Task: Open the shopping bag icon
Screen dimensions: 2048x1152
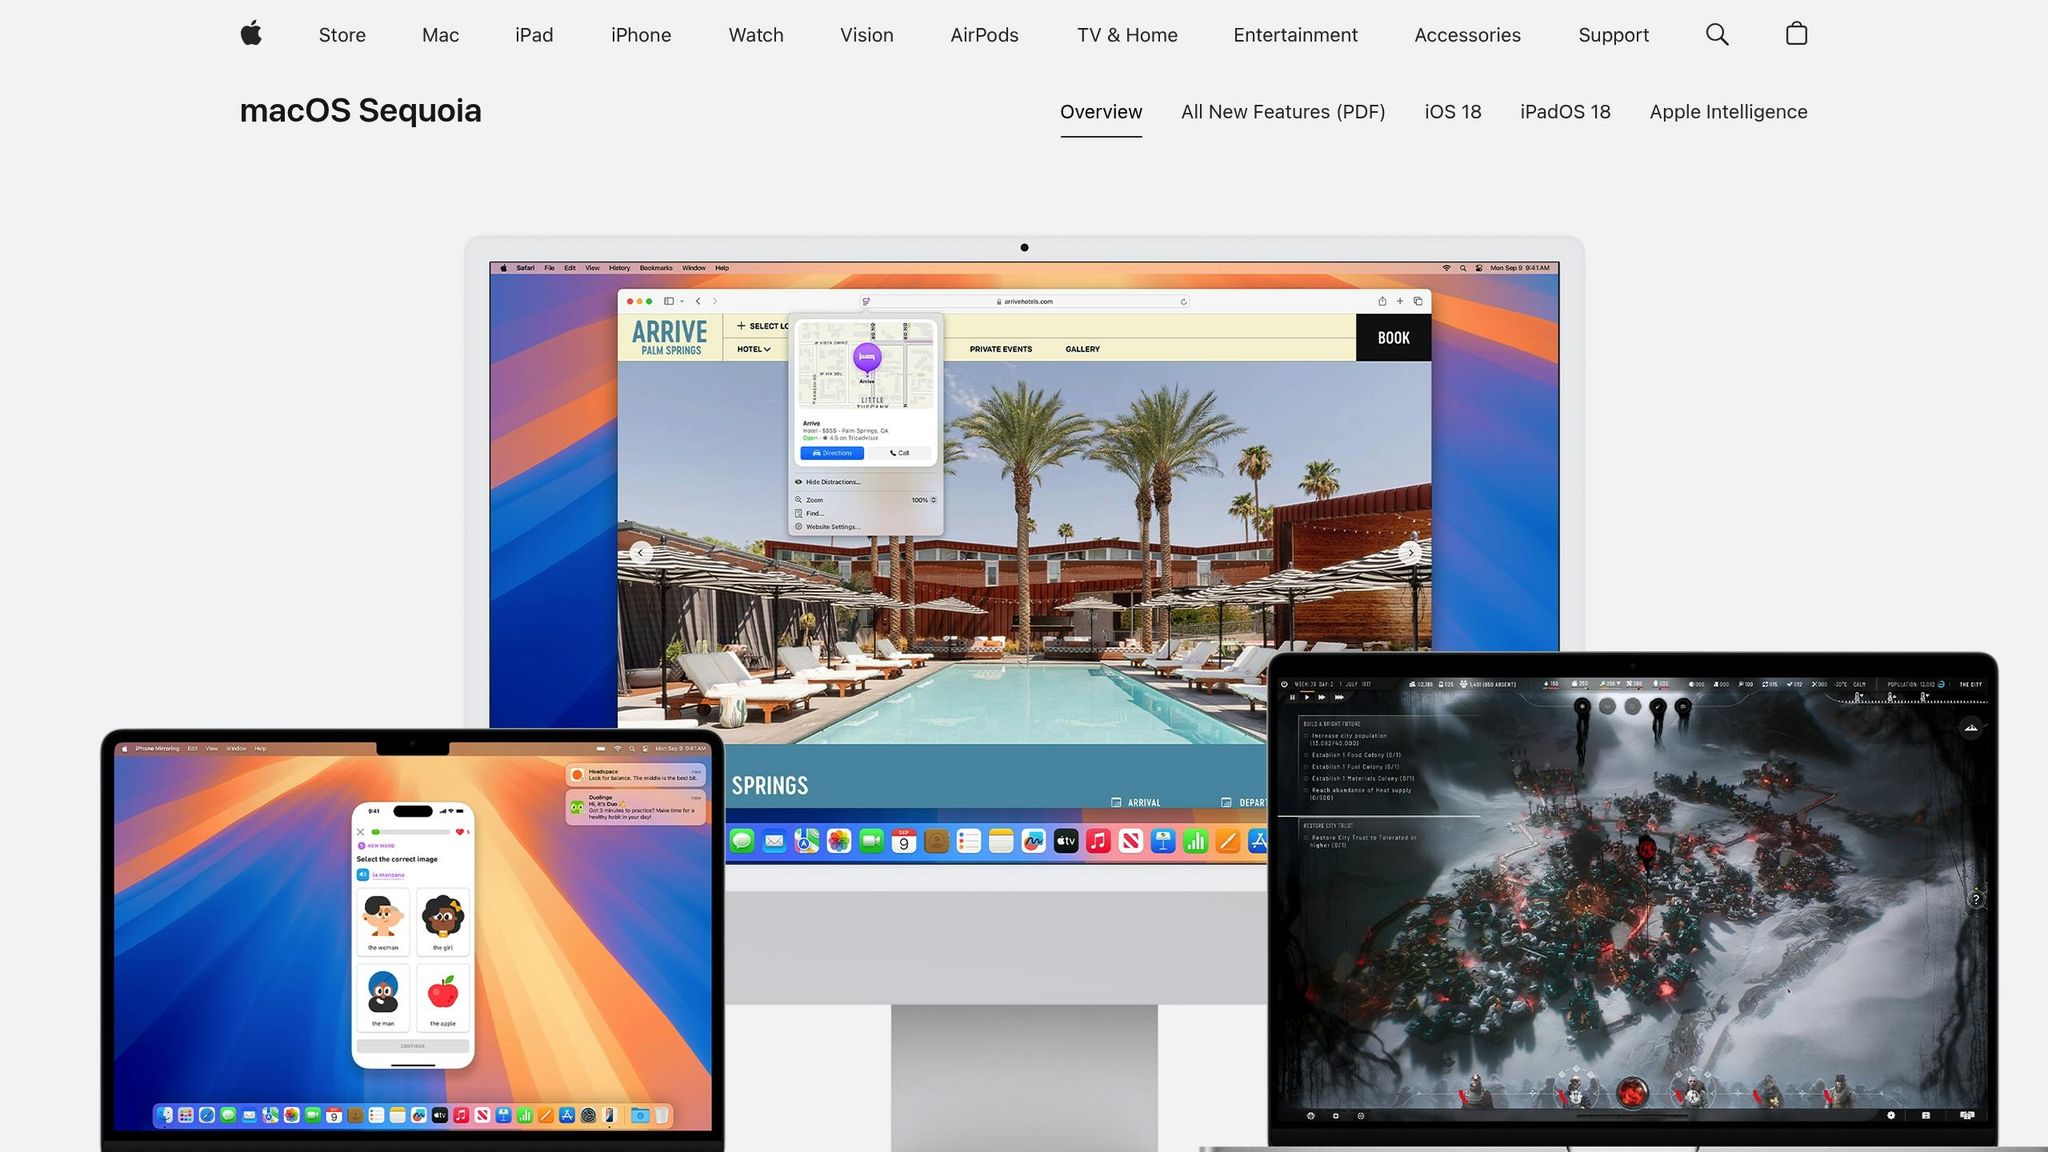Action: pos(1796,34)
